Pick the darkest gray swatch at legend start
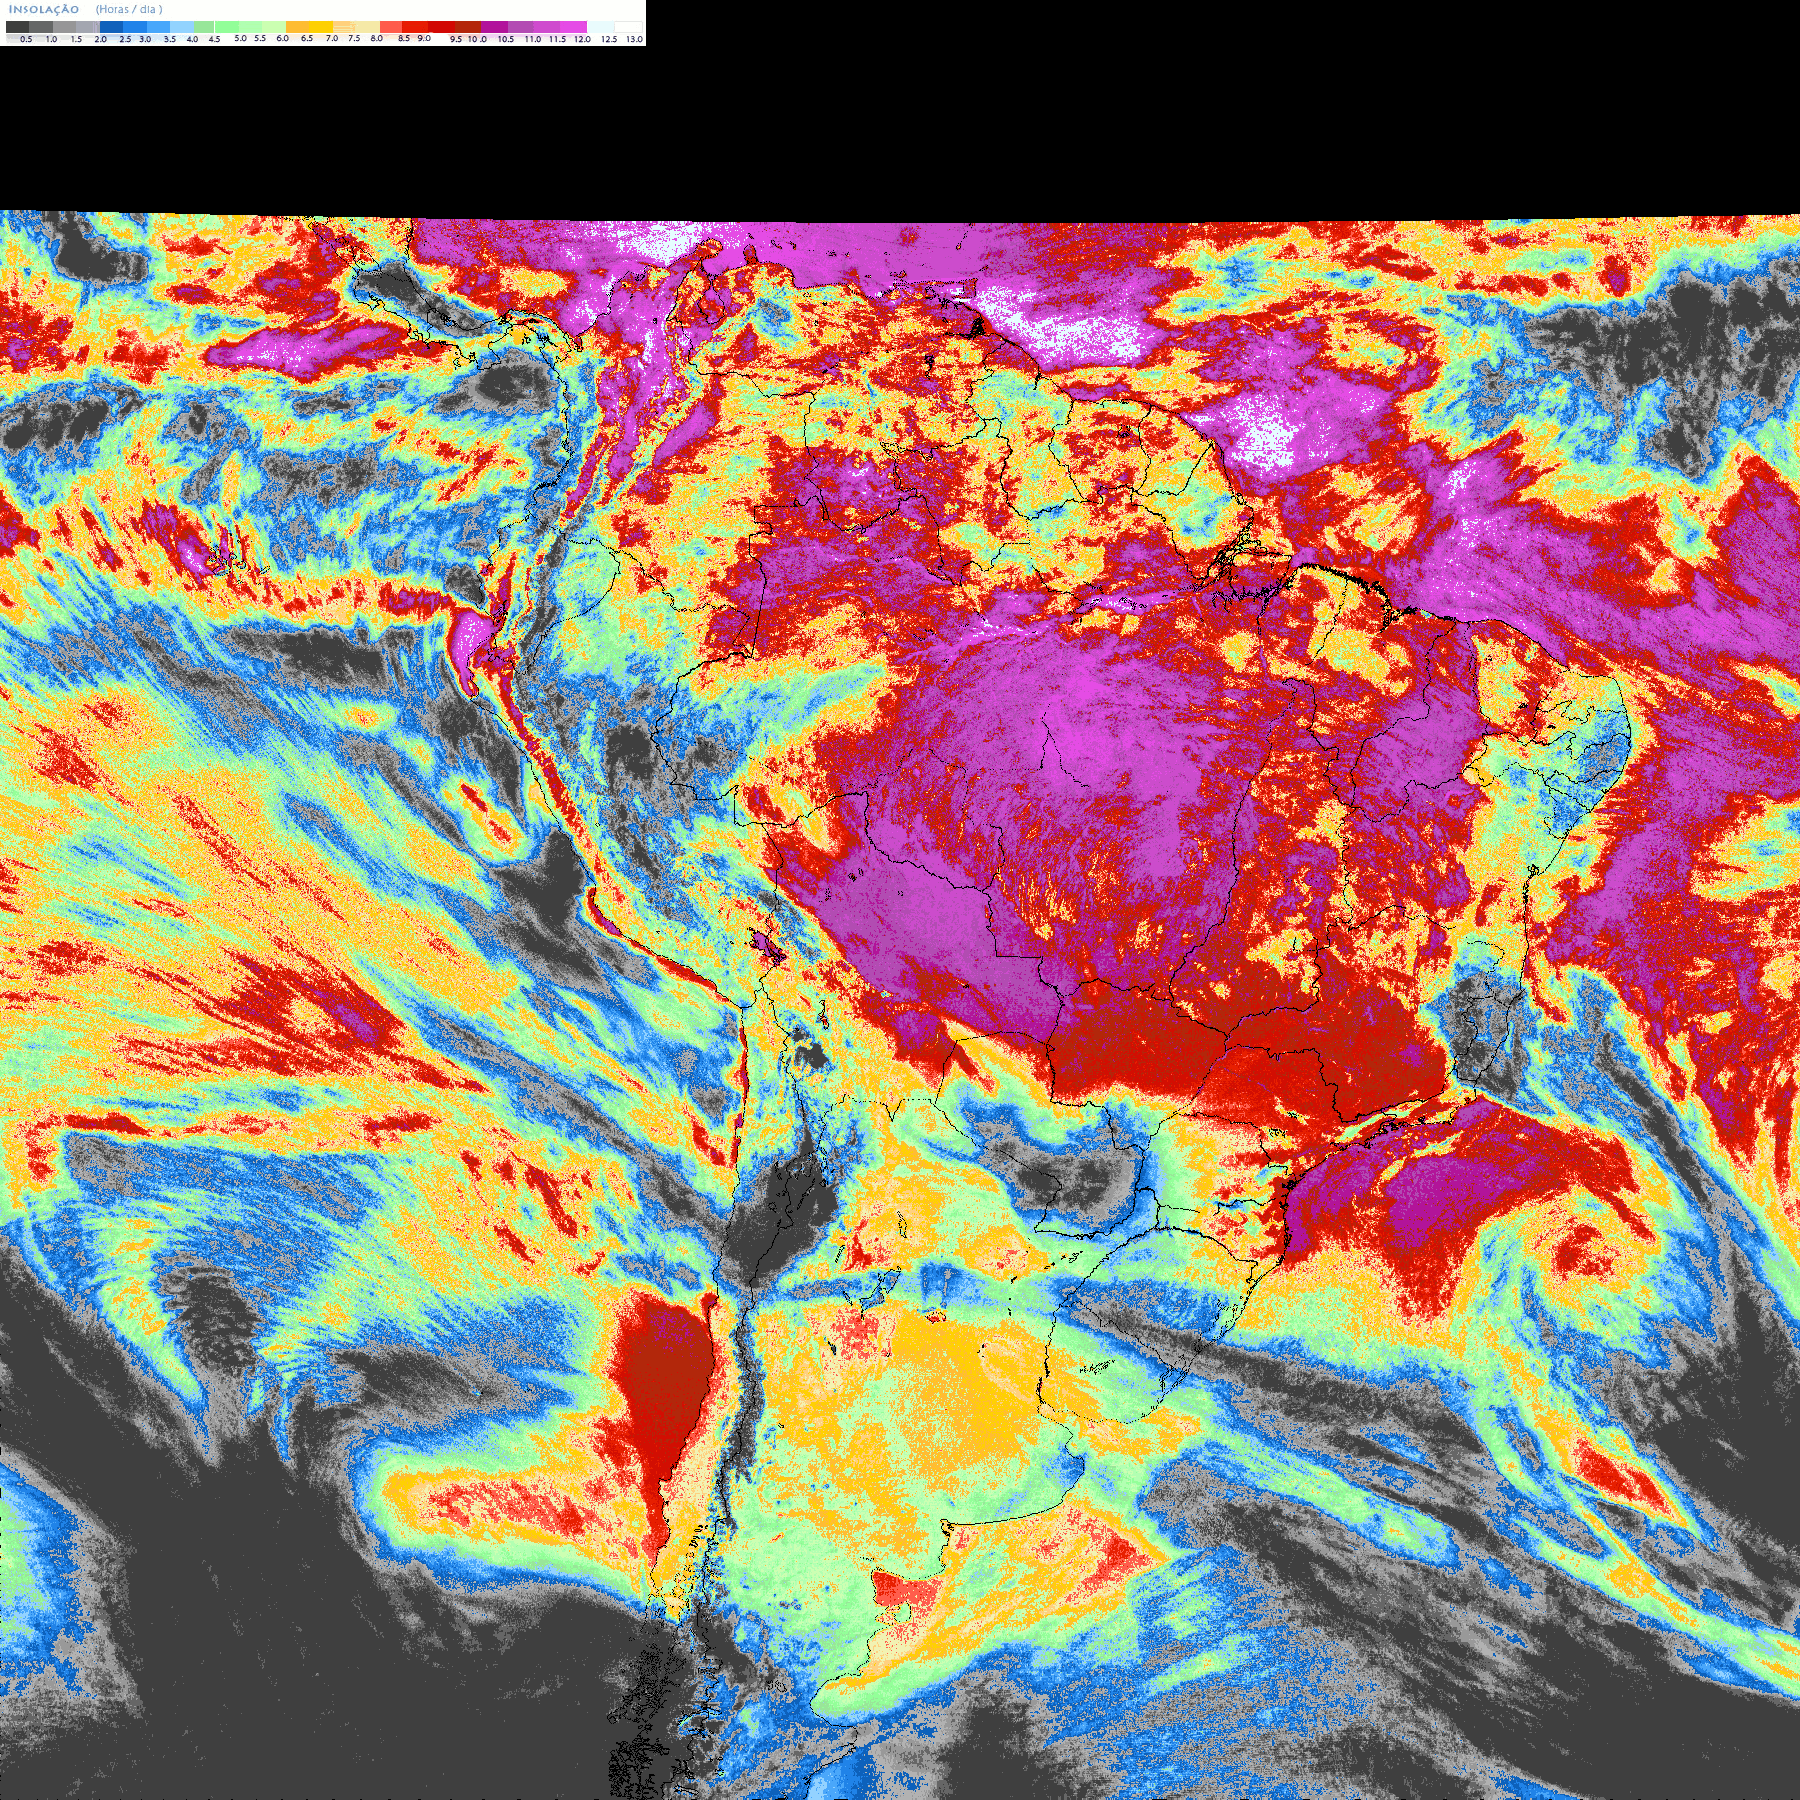This screenshot has width=1800, height=1800. tap(17, 27)
